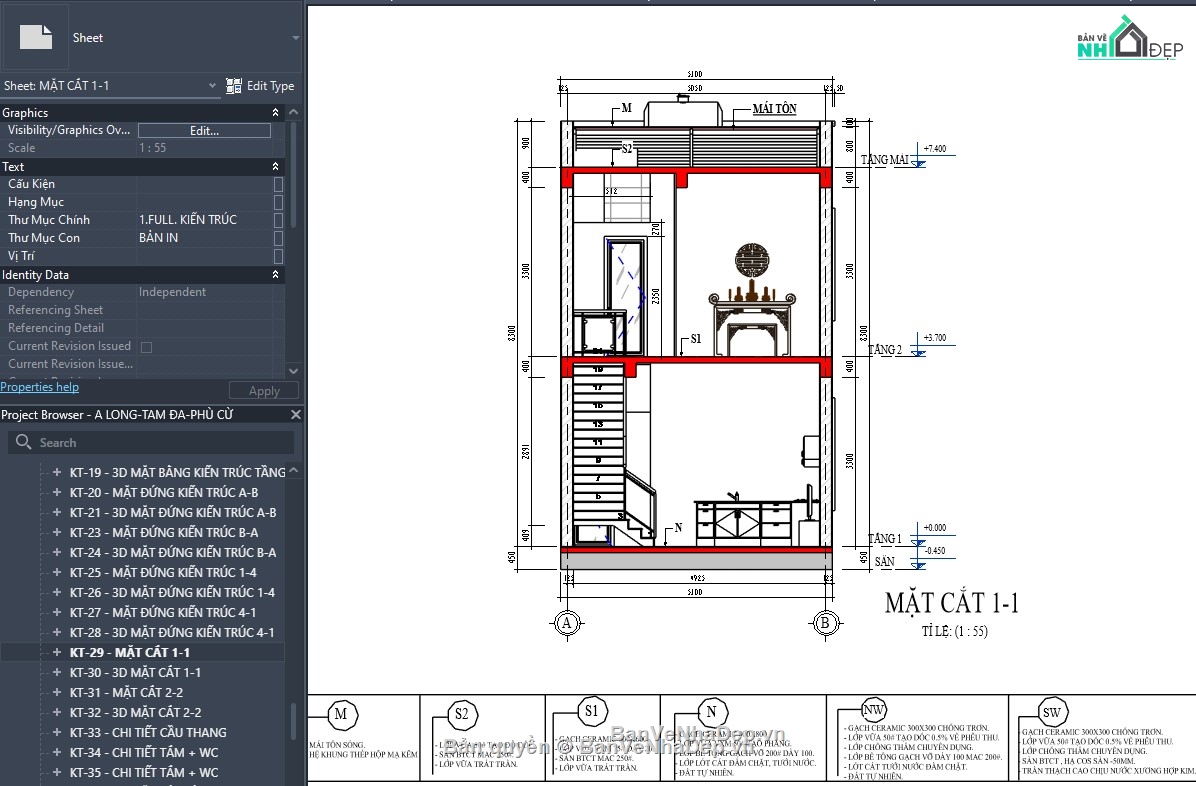Click the search magnifier icon
The image size is (1196, 786).
click(24, 442)
